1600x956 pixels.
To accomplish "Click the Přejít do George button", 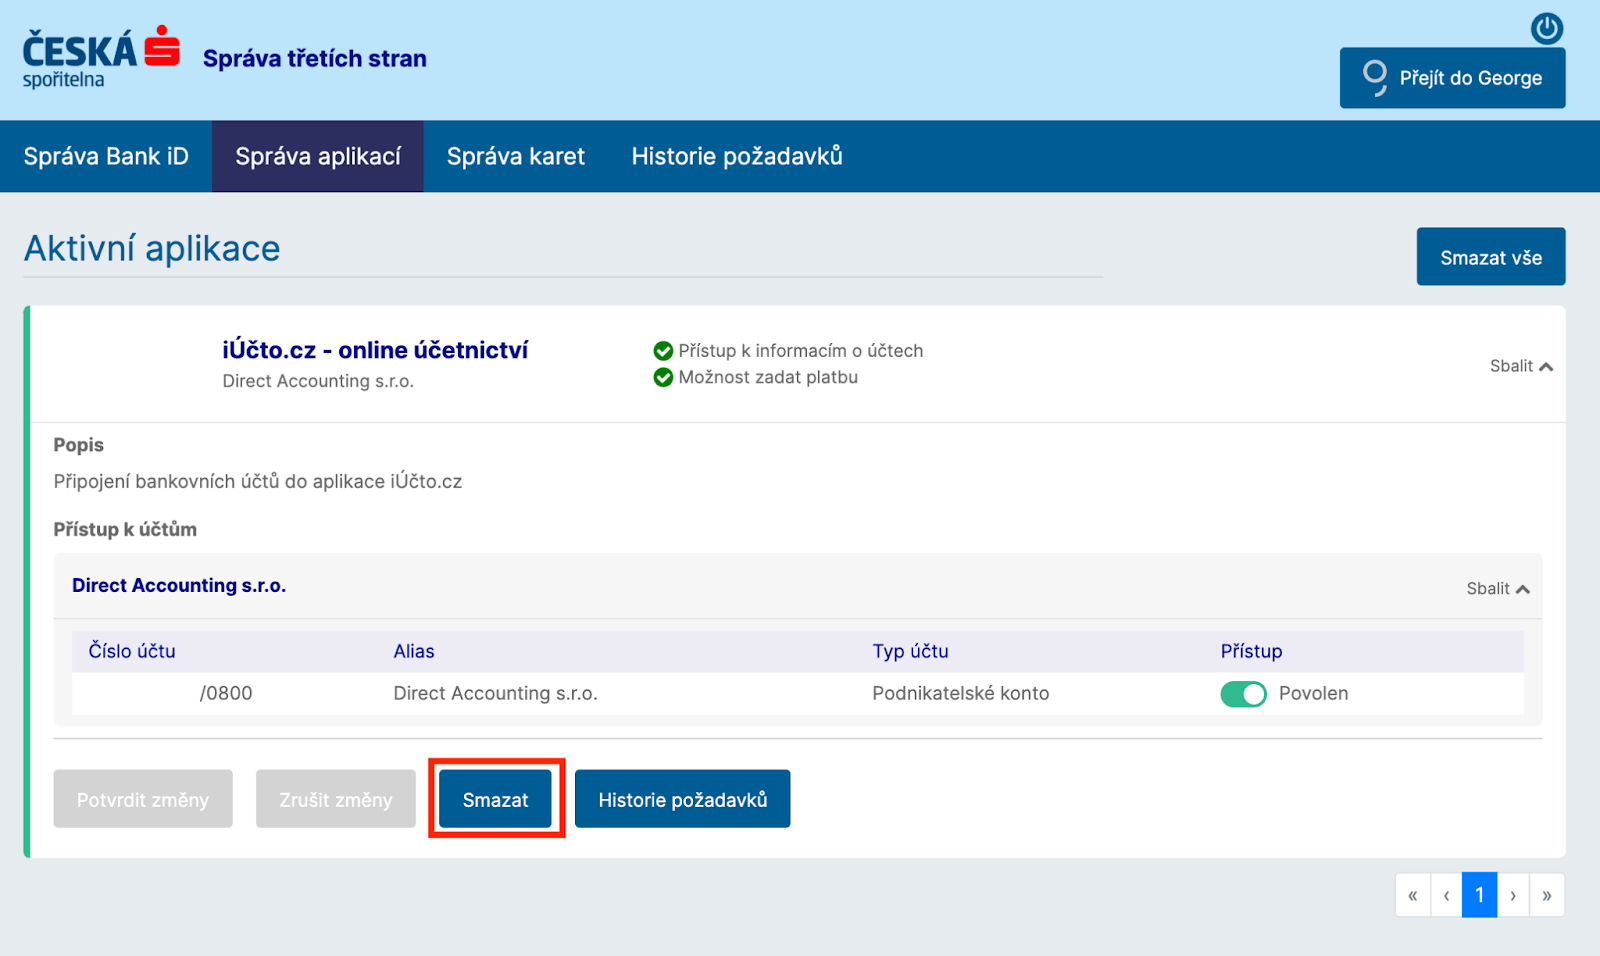I will [x=1452, y=78].
